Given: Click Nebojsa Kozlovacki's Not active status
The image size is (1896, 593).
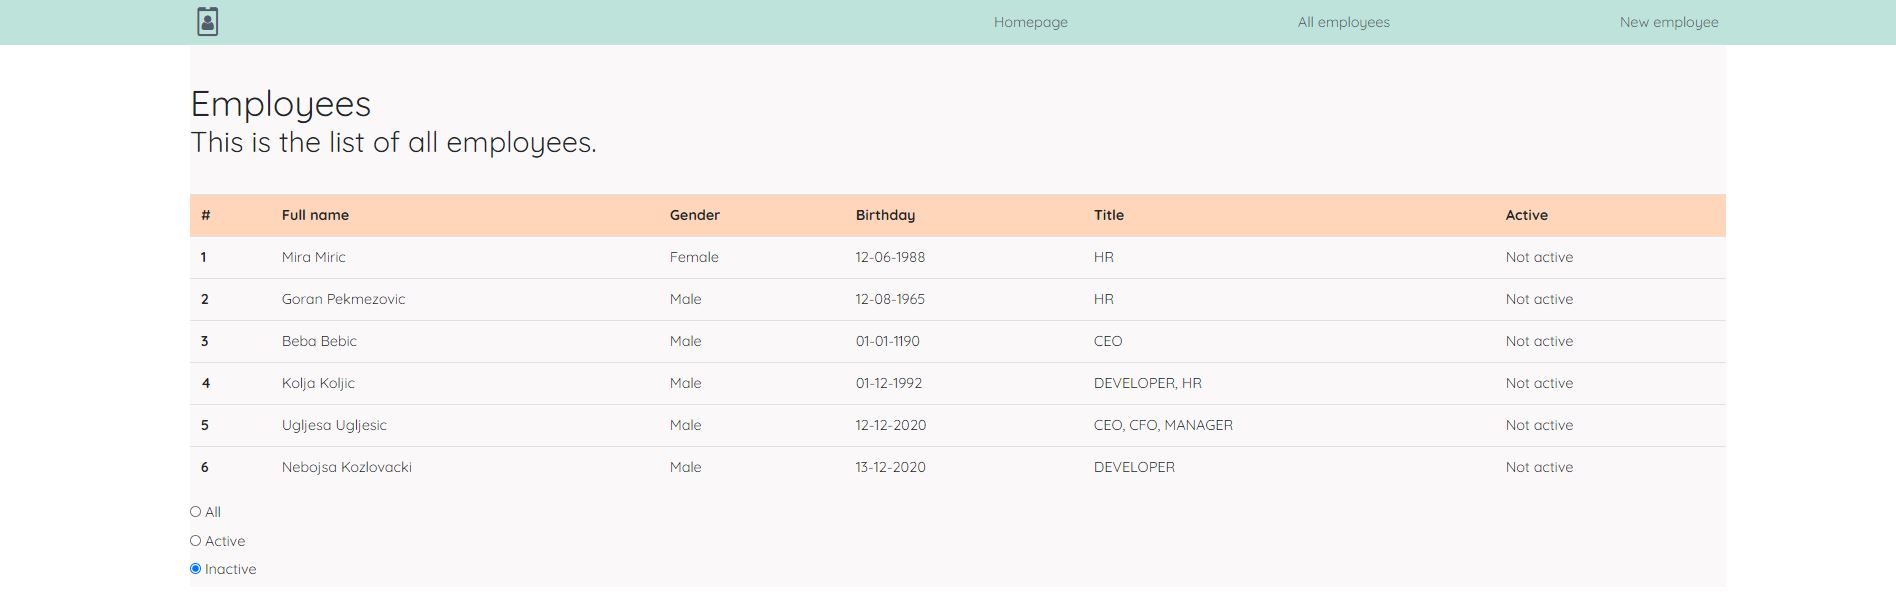Looking at the screenshot, I should pos(1539,467).
